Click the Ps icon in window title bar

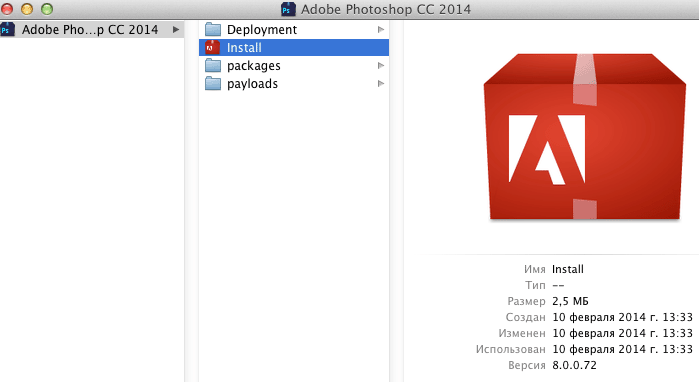tap(288, 9)
